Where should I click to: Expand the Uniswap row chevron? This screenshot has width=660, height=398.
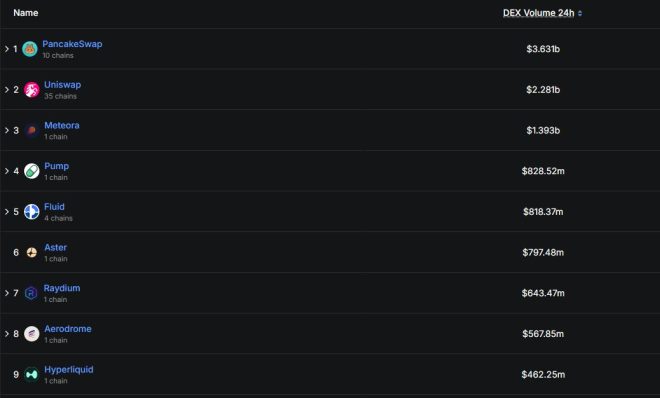point(7,90)
